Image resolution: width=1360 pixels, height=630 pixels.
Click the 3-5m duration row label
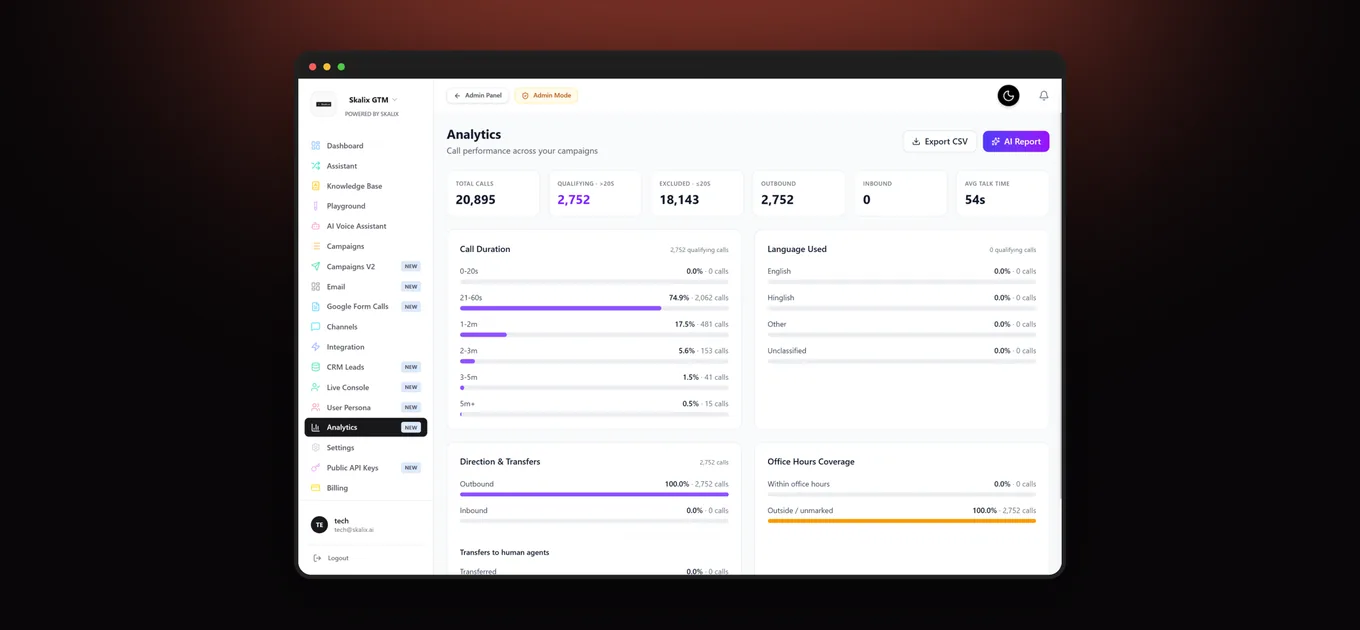(469, 377)
